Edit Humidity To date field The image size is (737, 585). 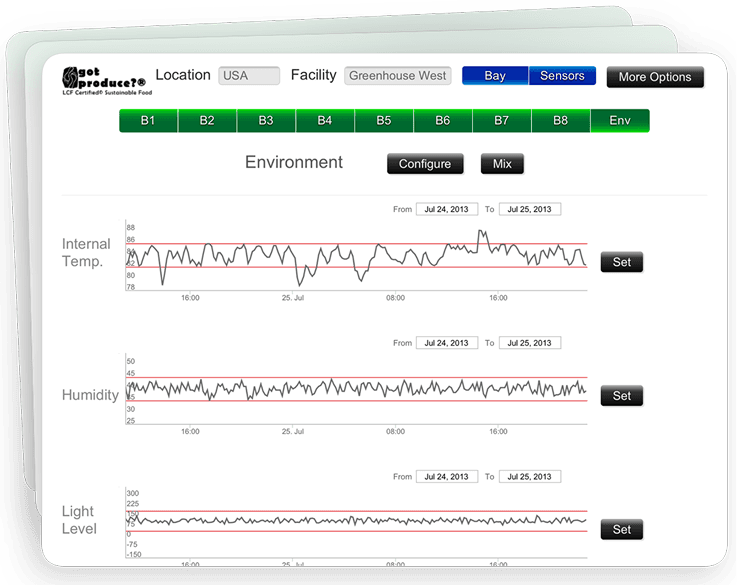[530, 343]
